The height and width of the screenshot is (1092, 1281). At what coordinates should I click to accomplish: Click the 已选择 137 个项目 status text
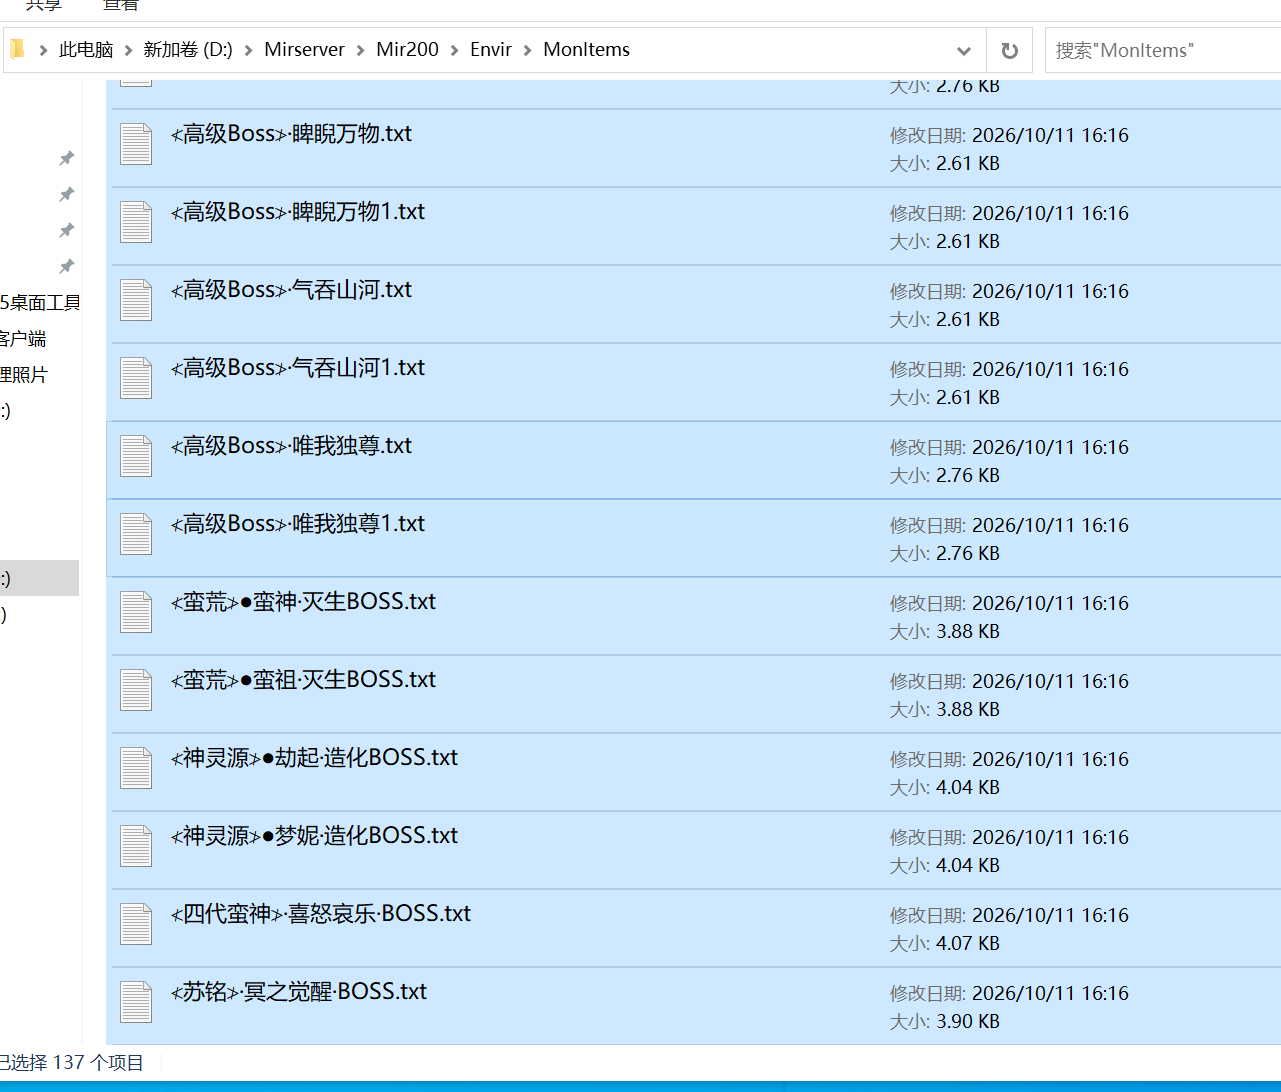click(x=71, y=1063)
